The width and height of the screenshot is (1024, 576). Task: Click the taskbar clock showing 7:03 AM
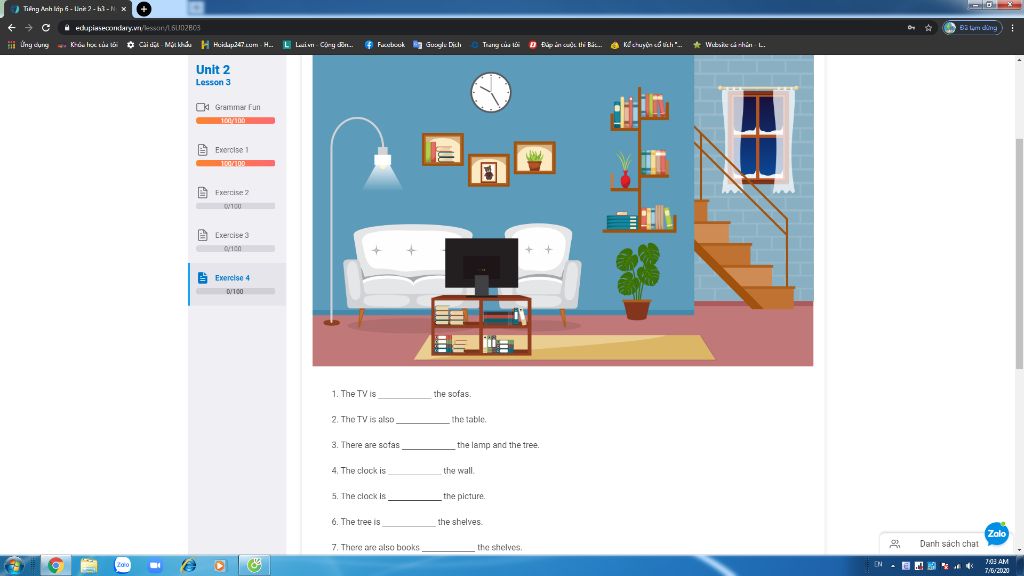[x=997, y=566]
